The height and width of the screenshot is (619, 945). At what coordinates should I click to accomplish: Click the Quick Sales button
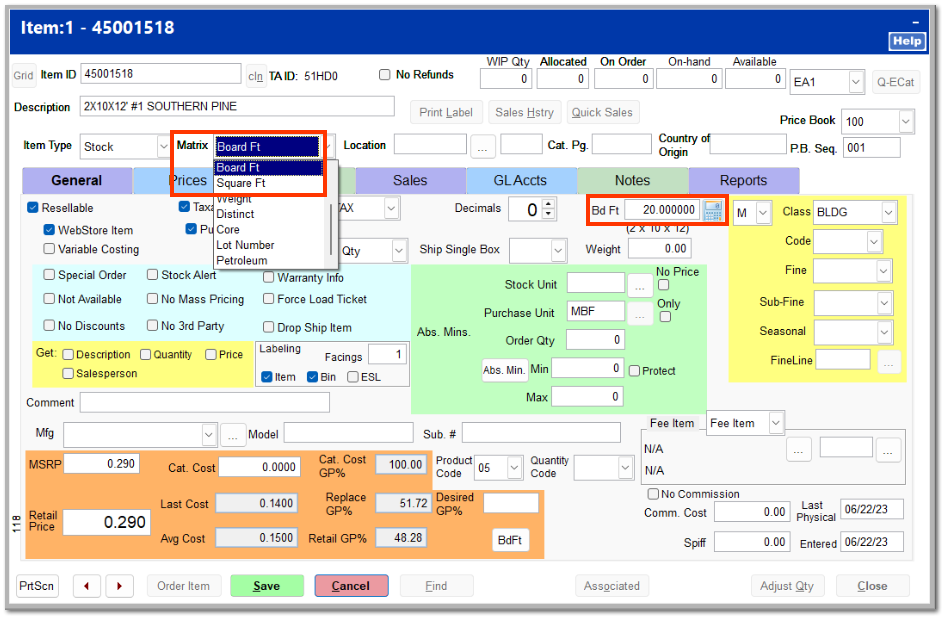602,113
